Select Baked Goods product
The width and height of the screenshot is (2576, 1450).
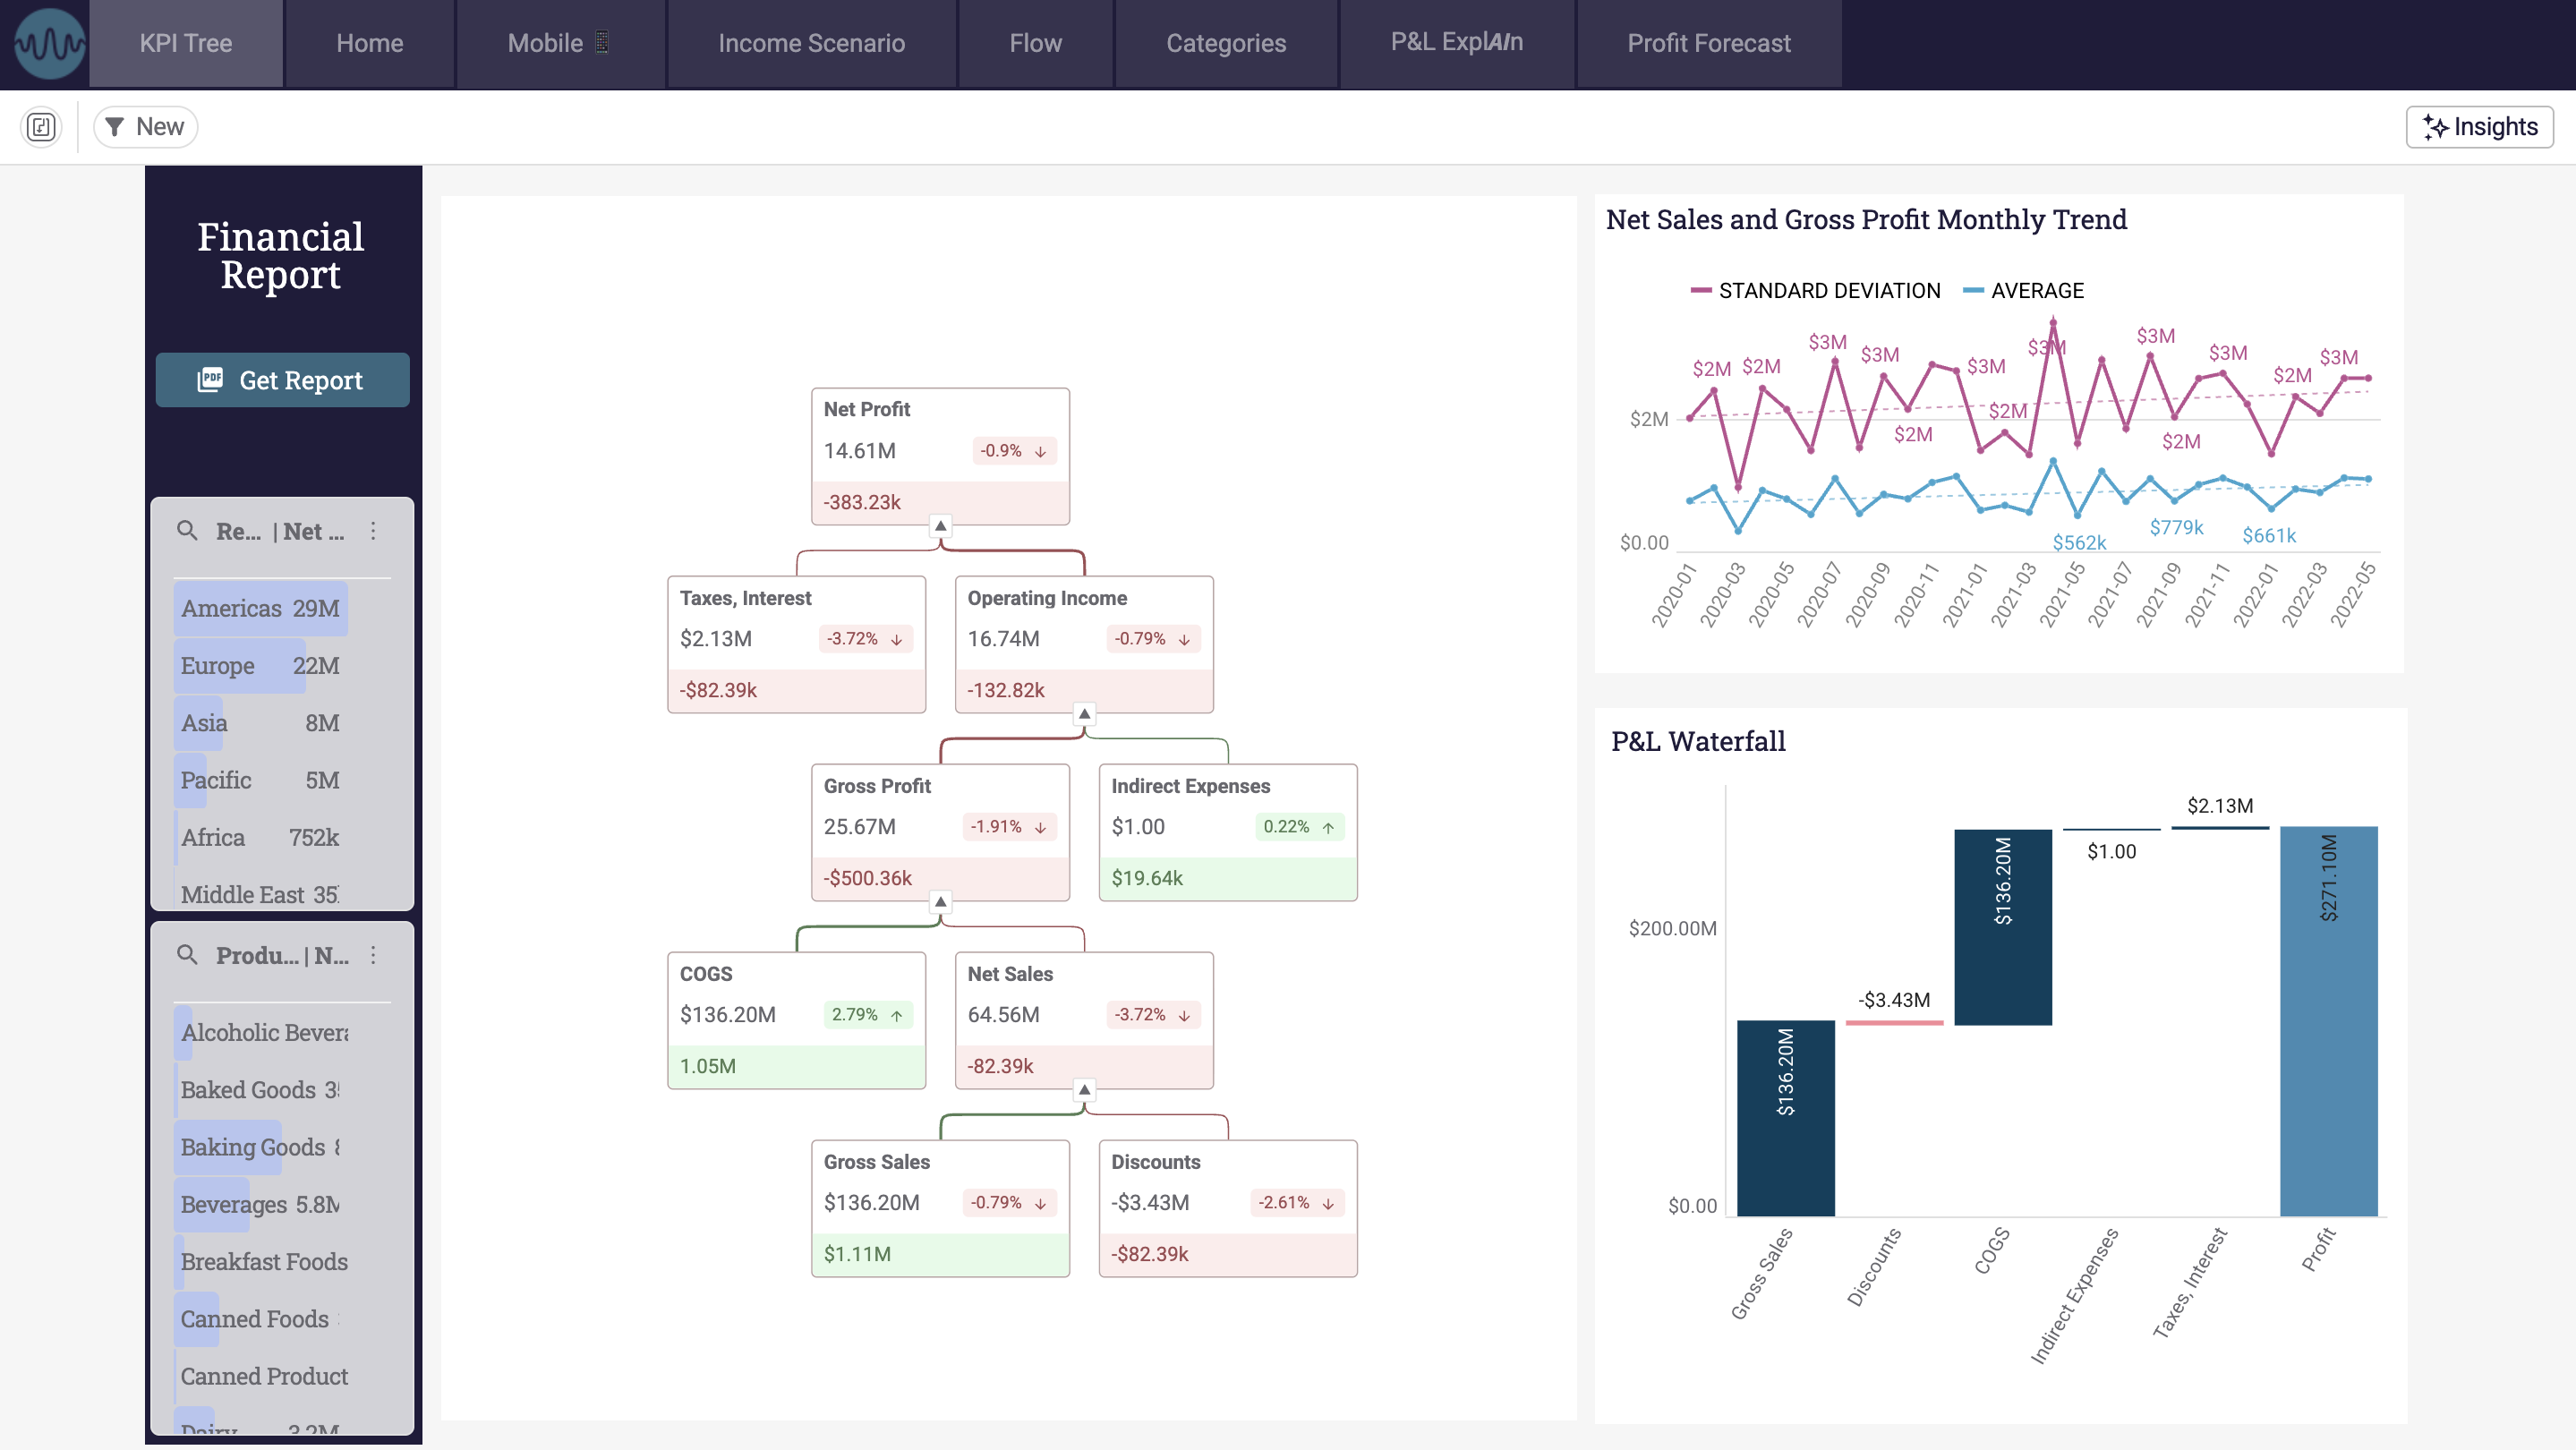click(261, 1089)
